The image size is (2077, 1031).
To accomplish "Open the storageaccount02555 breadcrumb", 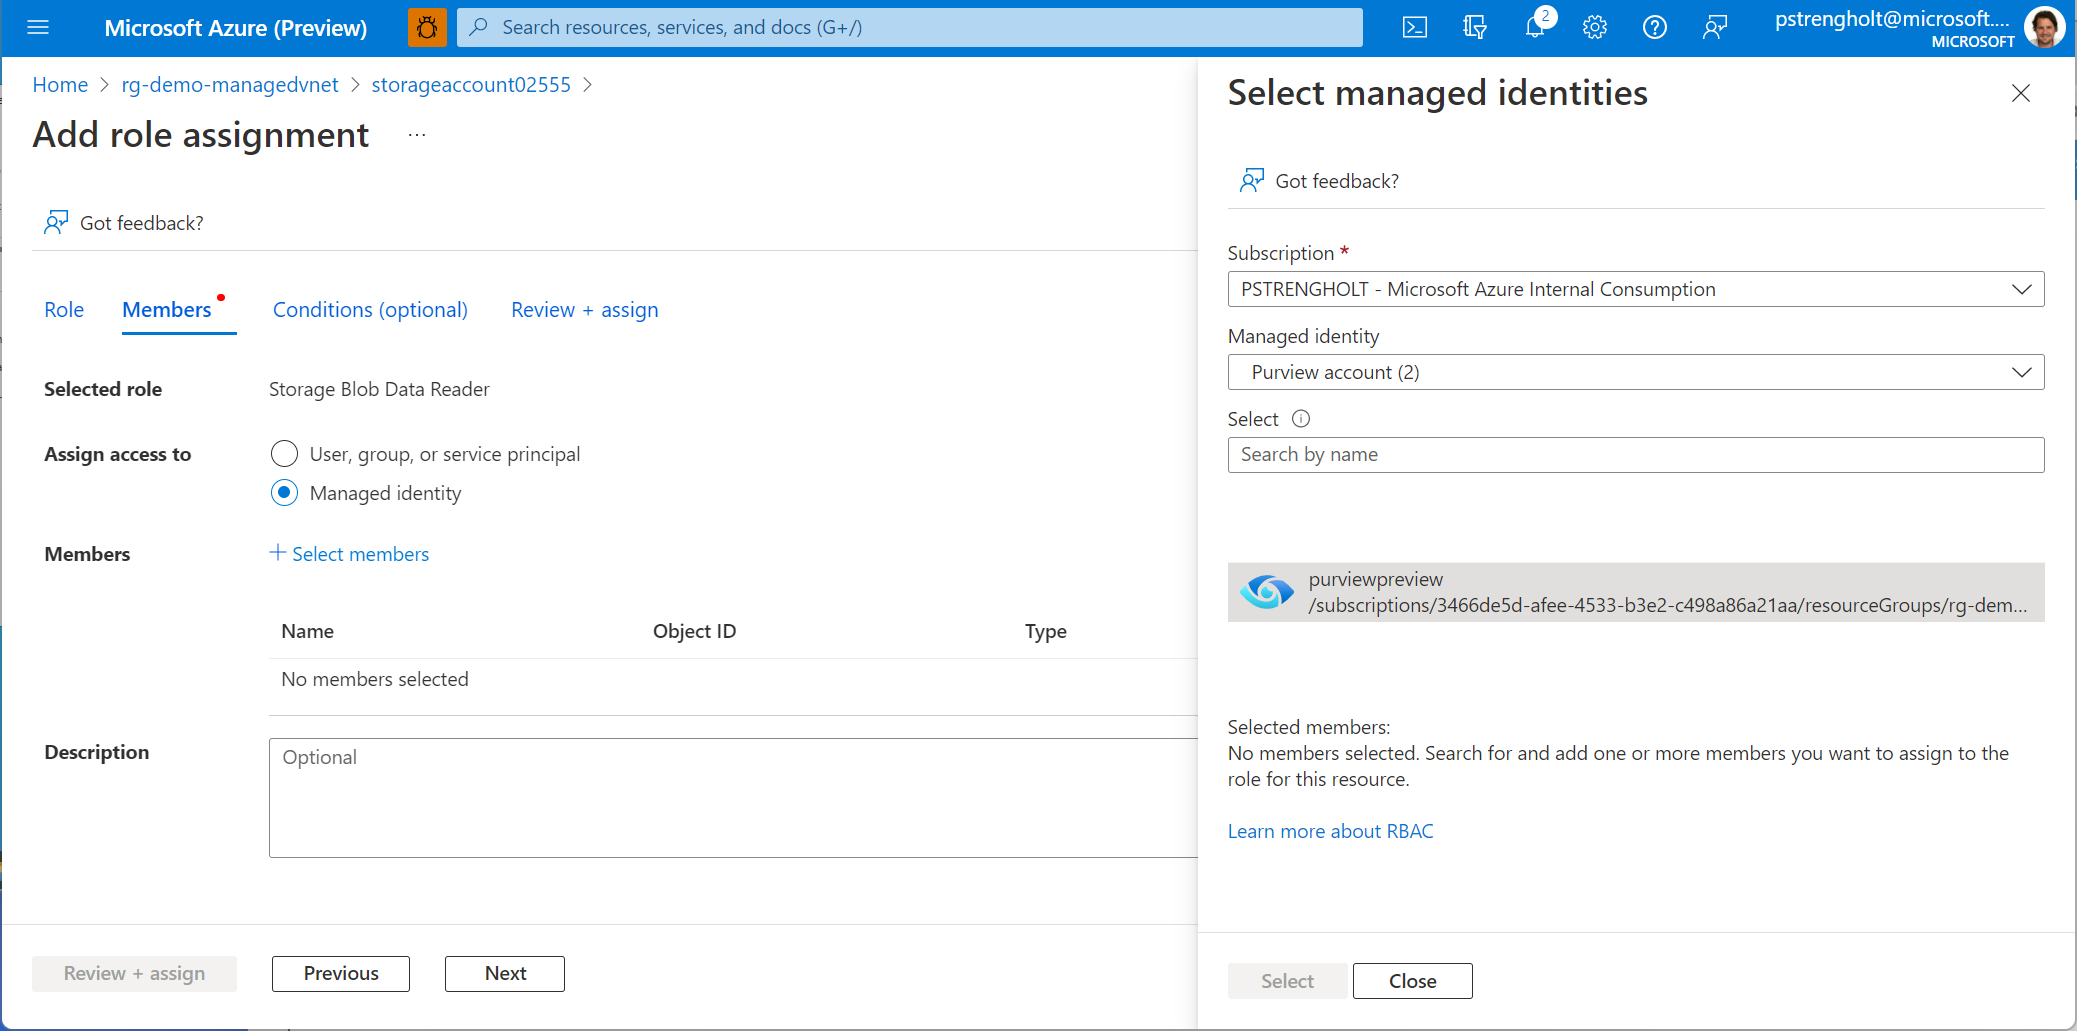I will 471,85.
